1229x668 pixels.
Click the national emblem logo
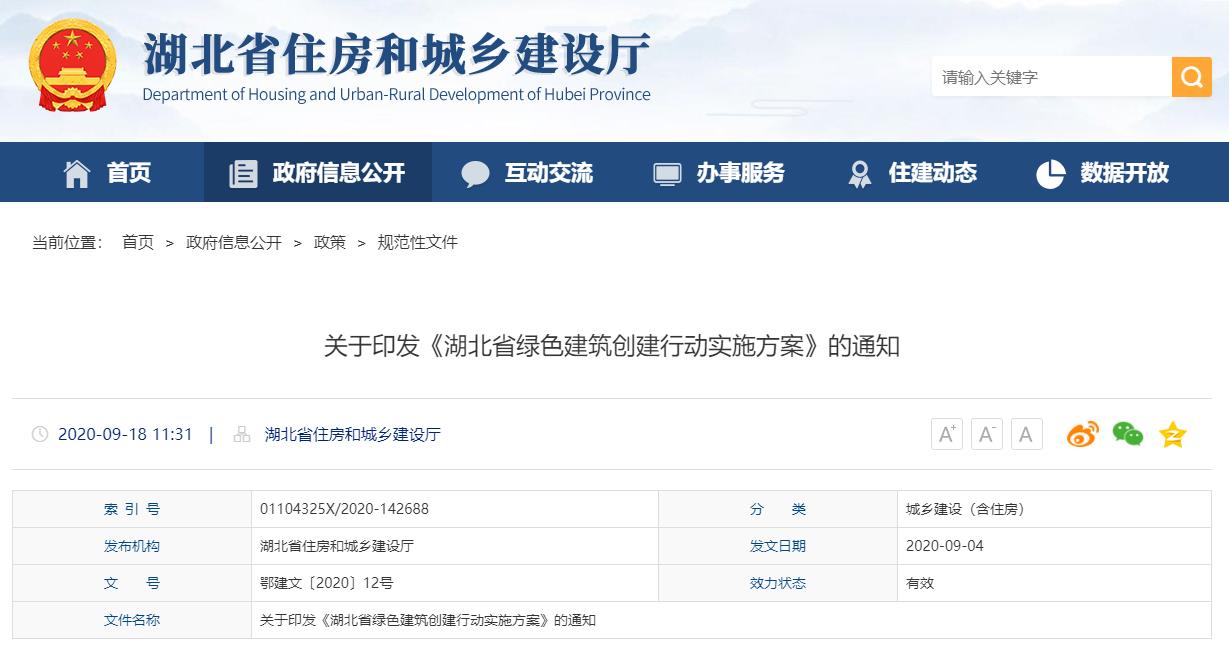(72, 65)
